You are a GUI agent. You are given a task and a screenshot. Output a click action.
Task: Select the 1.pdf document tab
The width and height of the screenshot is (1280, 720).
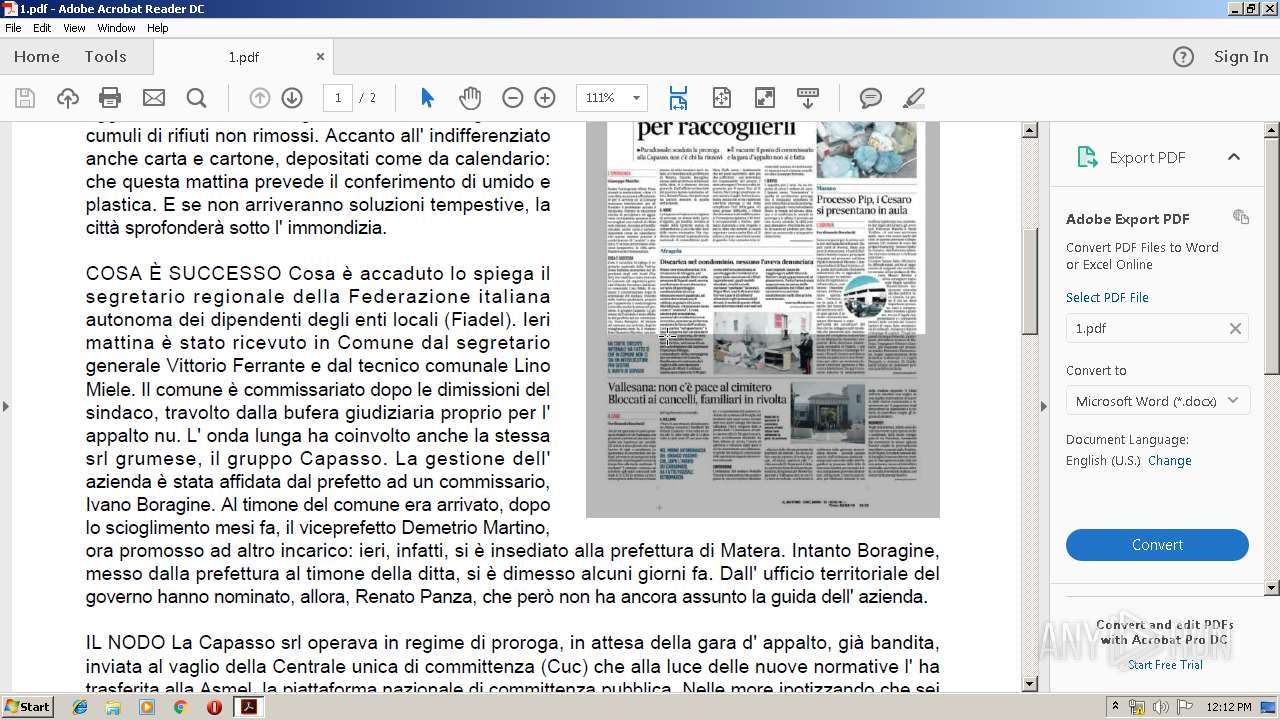click(x=244, y=57)
